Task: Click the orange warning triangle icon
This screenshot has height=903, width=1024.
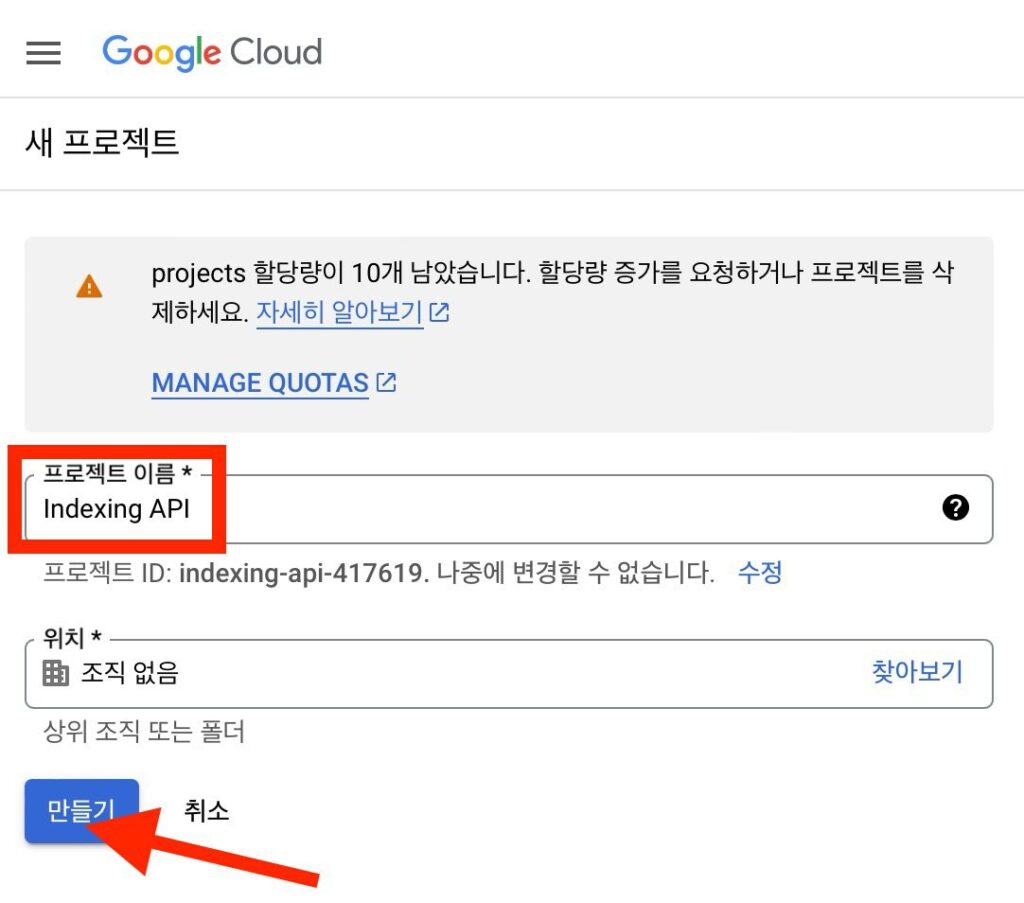Action: point(89,287)
